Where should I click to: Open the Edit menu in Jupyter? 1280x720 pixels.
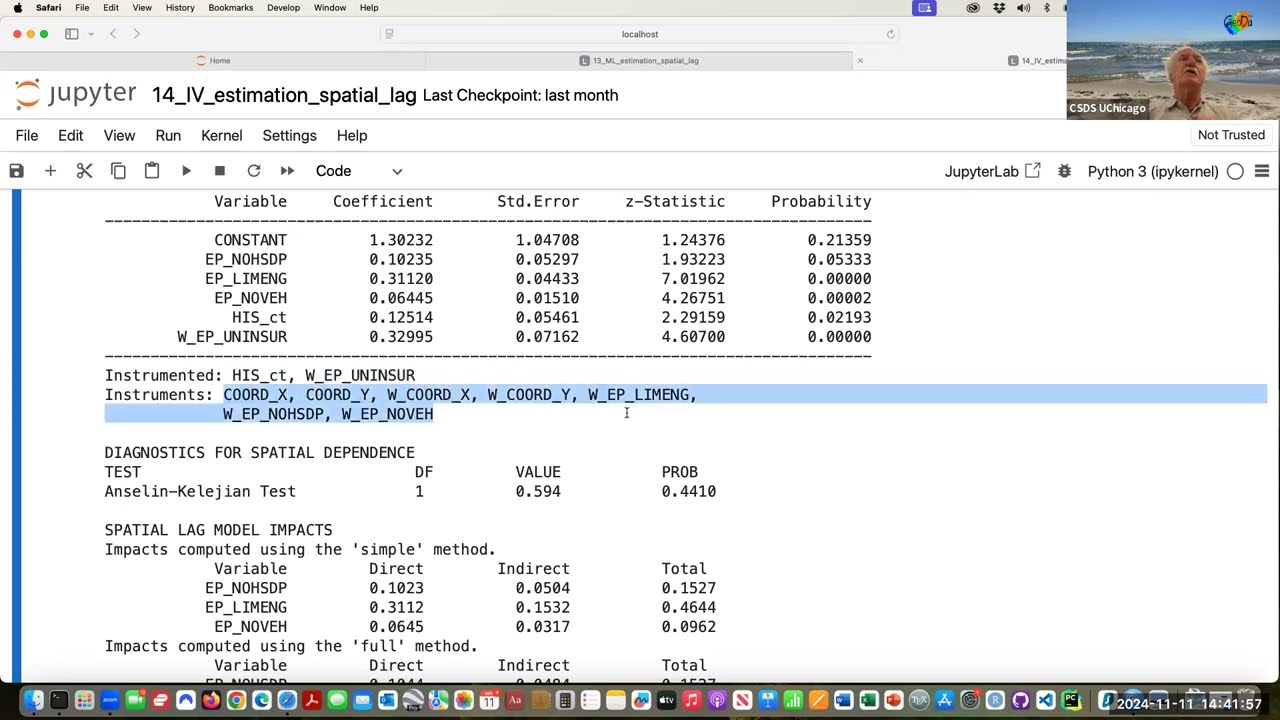[x=71, y=135]
